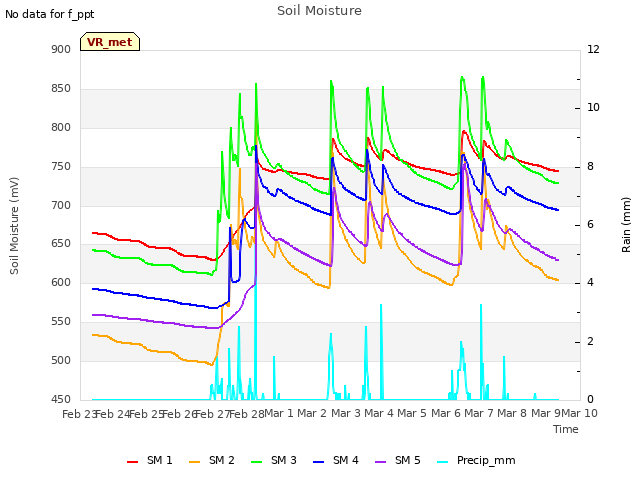Click the 'No data for f_ppt' message
The image size is (640, 480).
pyautogui.click(x=49, y=14)
